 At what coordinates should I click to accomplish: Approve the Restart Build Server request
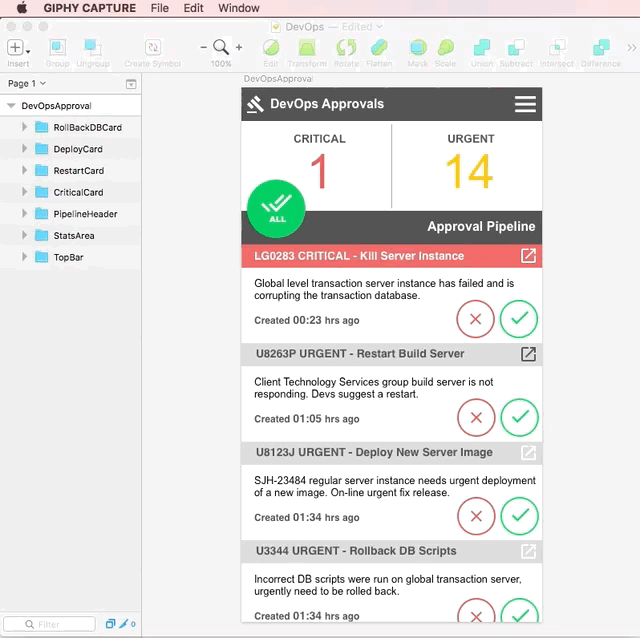click(x=520, y=418)
